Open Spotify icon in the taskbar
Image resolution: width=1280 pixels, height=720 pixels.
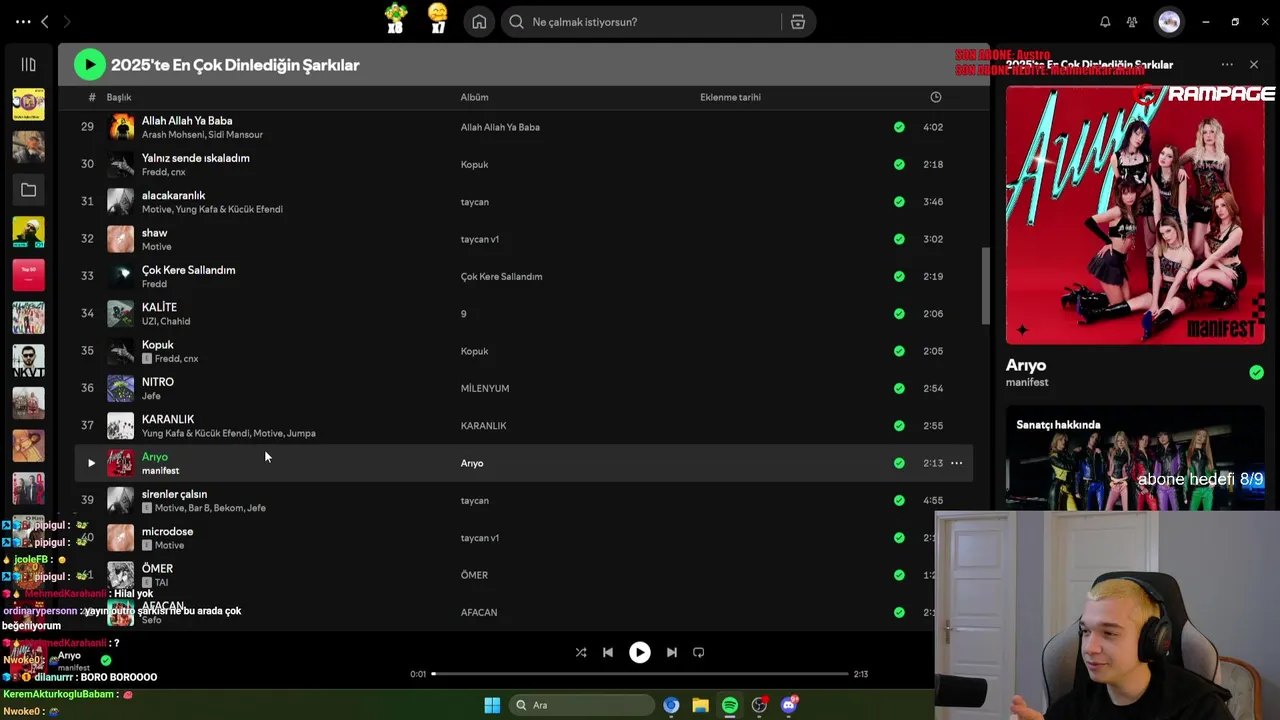click(x=730, y=705)
